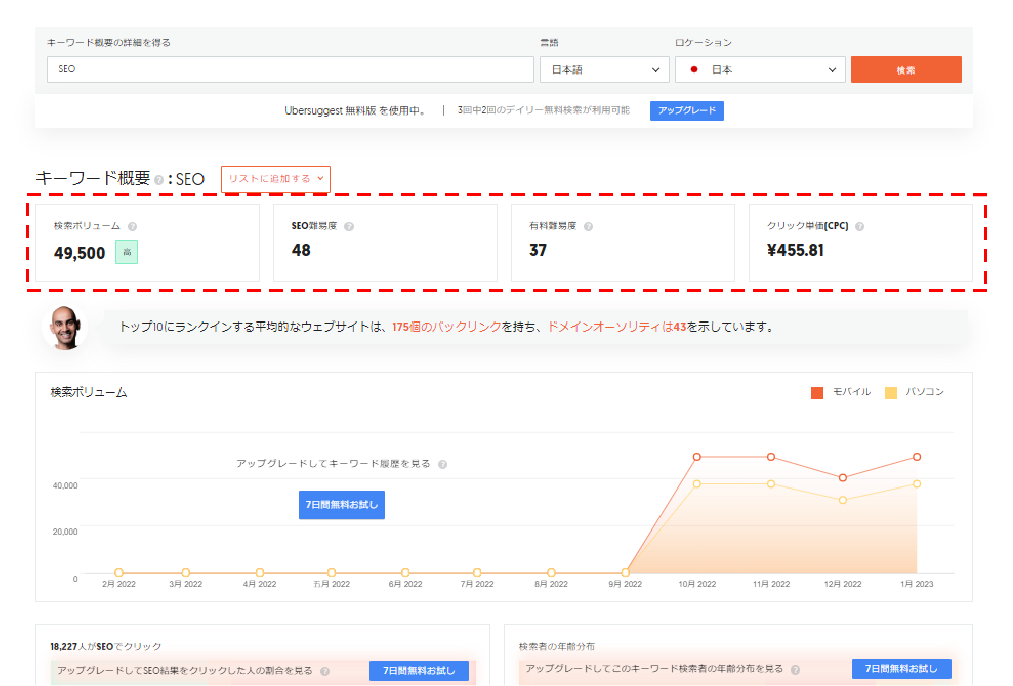Screen dimensions: 1013x686
Task: Open the ロケーション dropdown showing 日本
Action: click(760, 70)
